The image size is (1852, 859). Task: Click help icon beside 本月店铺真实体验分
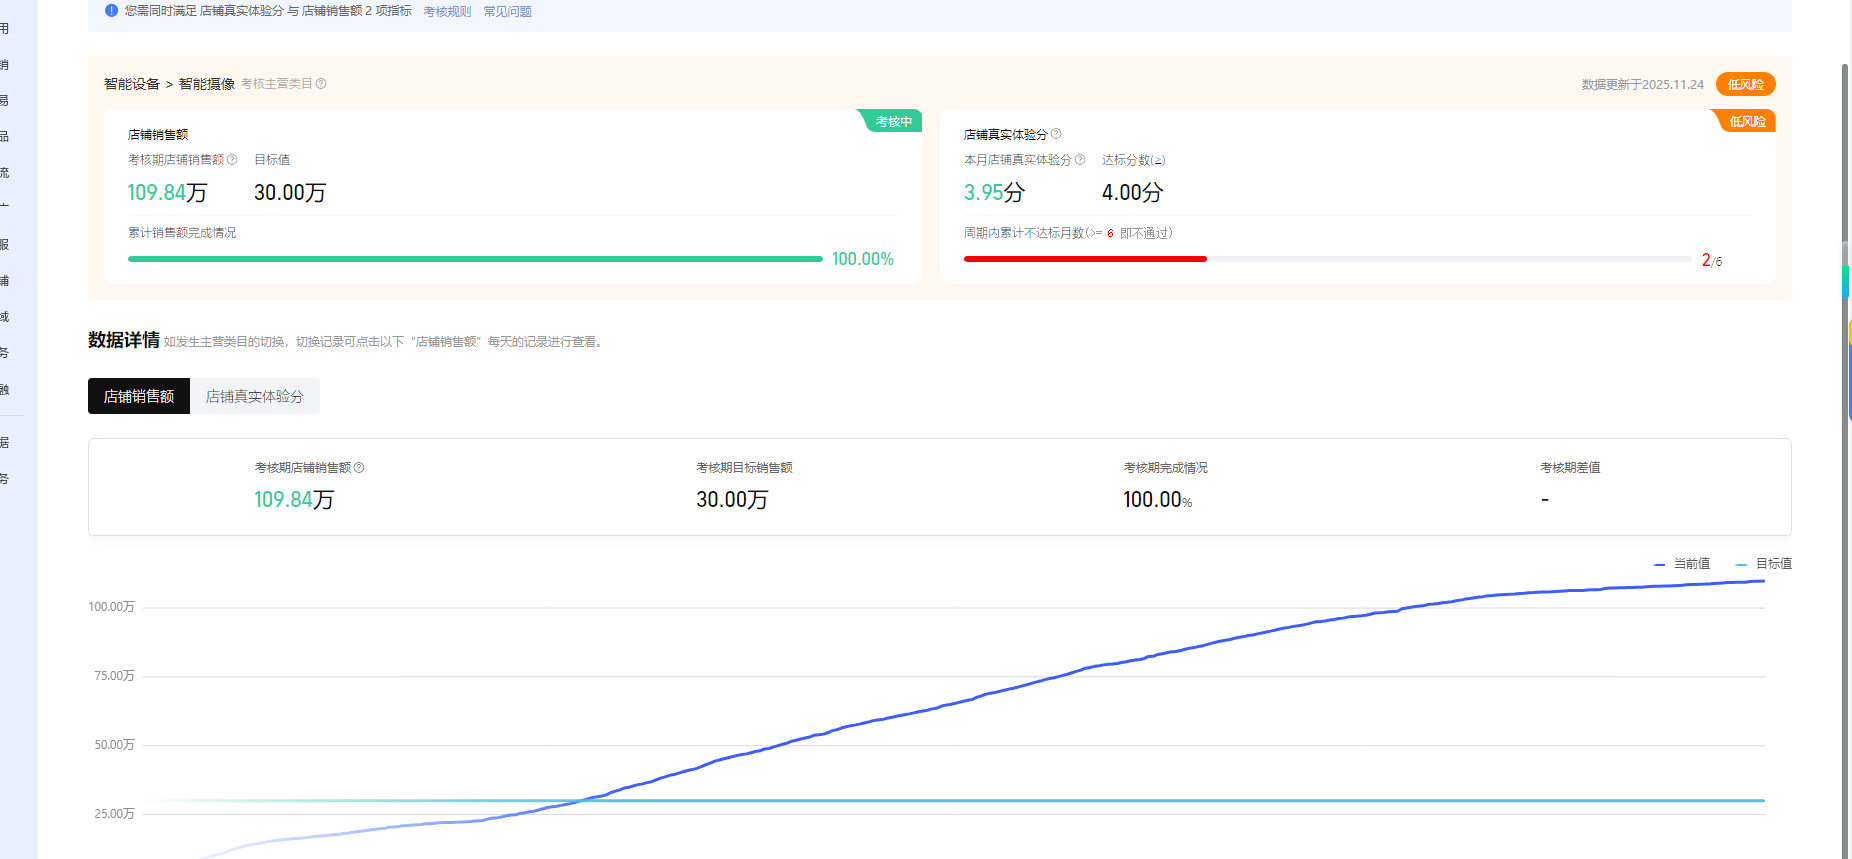pyautogui.click(x=1080, y=160)
